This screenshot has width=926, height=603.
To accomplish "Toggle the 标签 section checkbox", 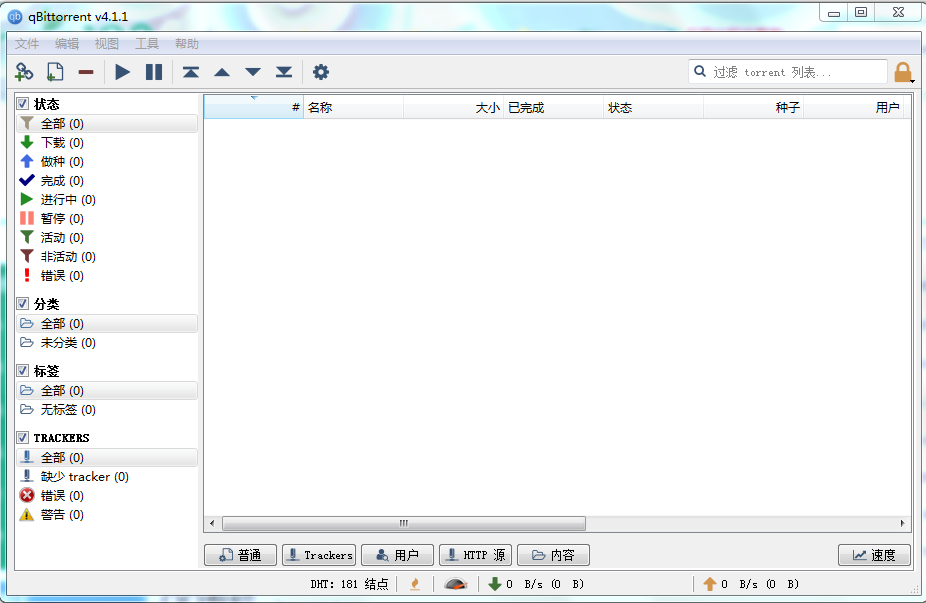I will [22, 371].
